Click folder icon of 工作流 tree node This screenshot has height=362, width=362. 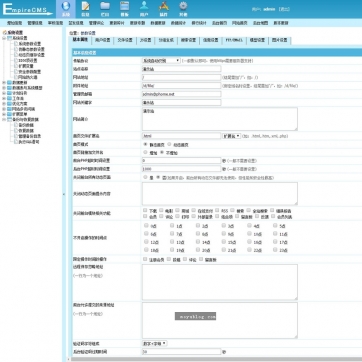pyautogui.click(x=9, y=99)
